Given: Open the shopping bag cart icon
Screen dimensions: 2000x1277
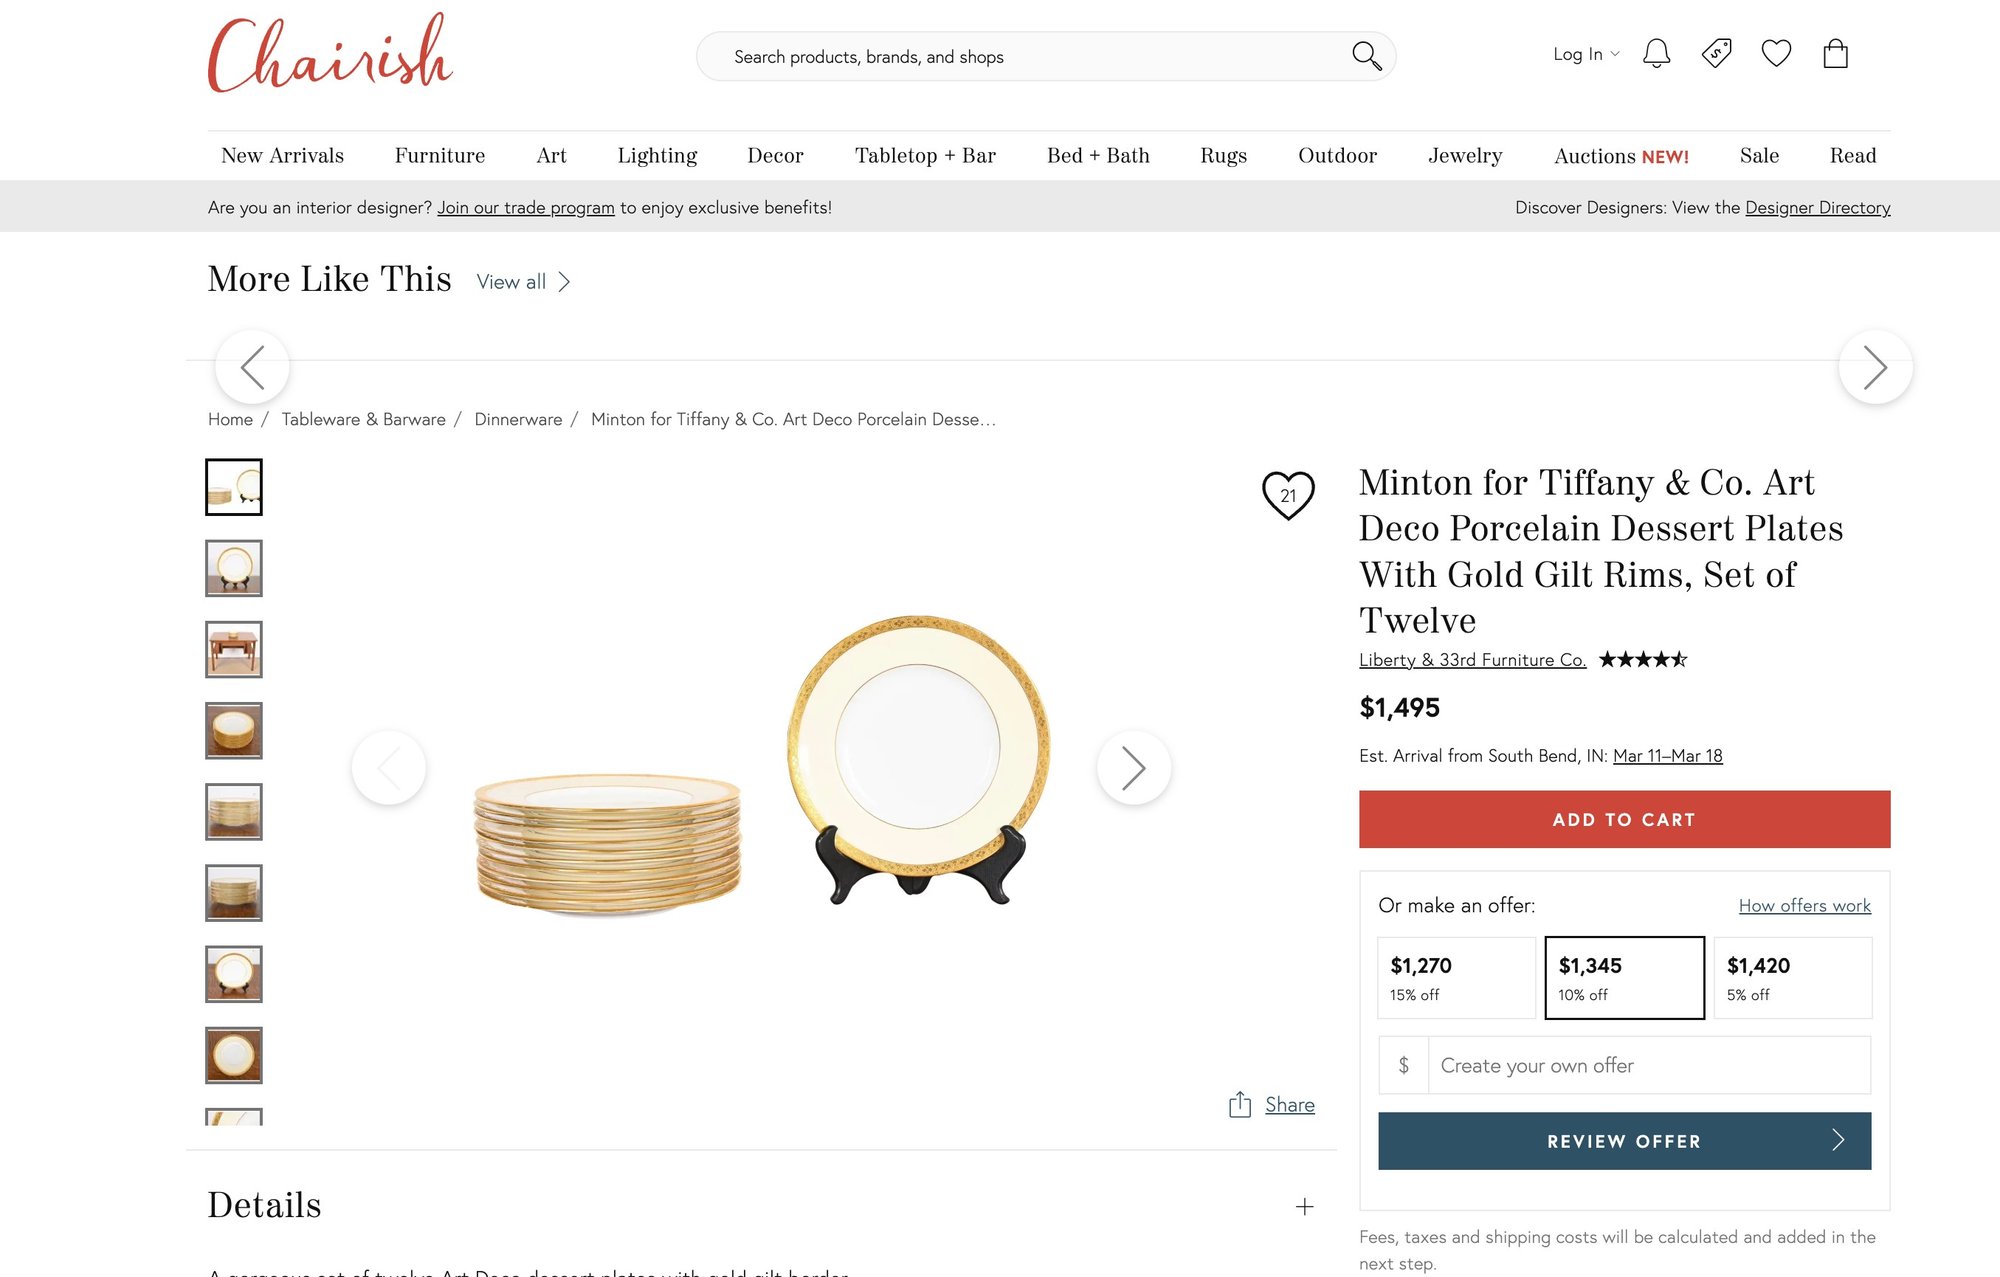Looking at the screenshot, I should [x=1835, y=54].
